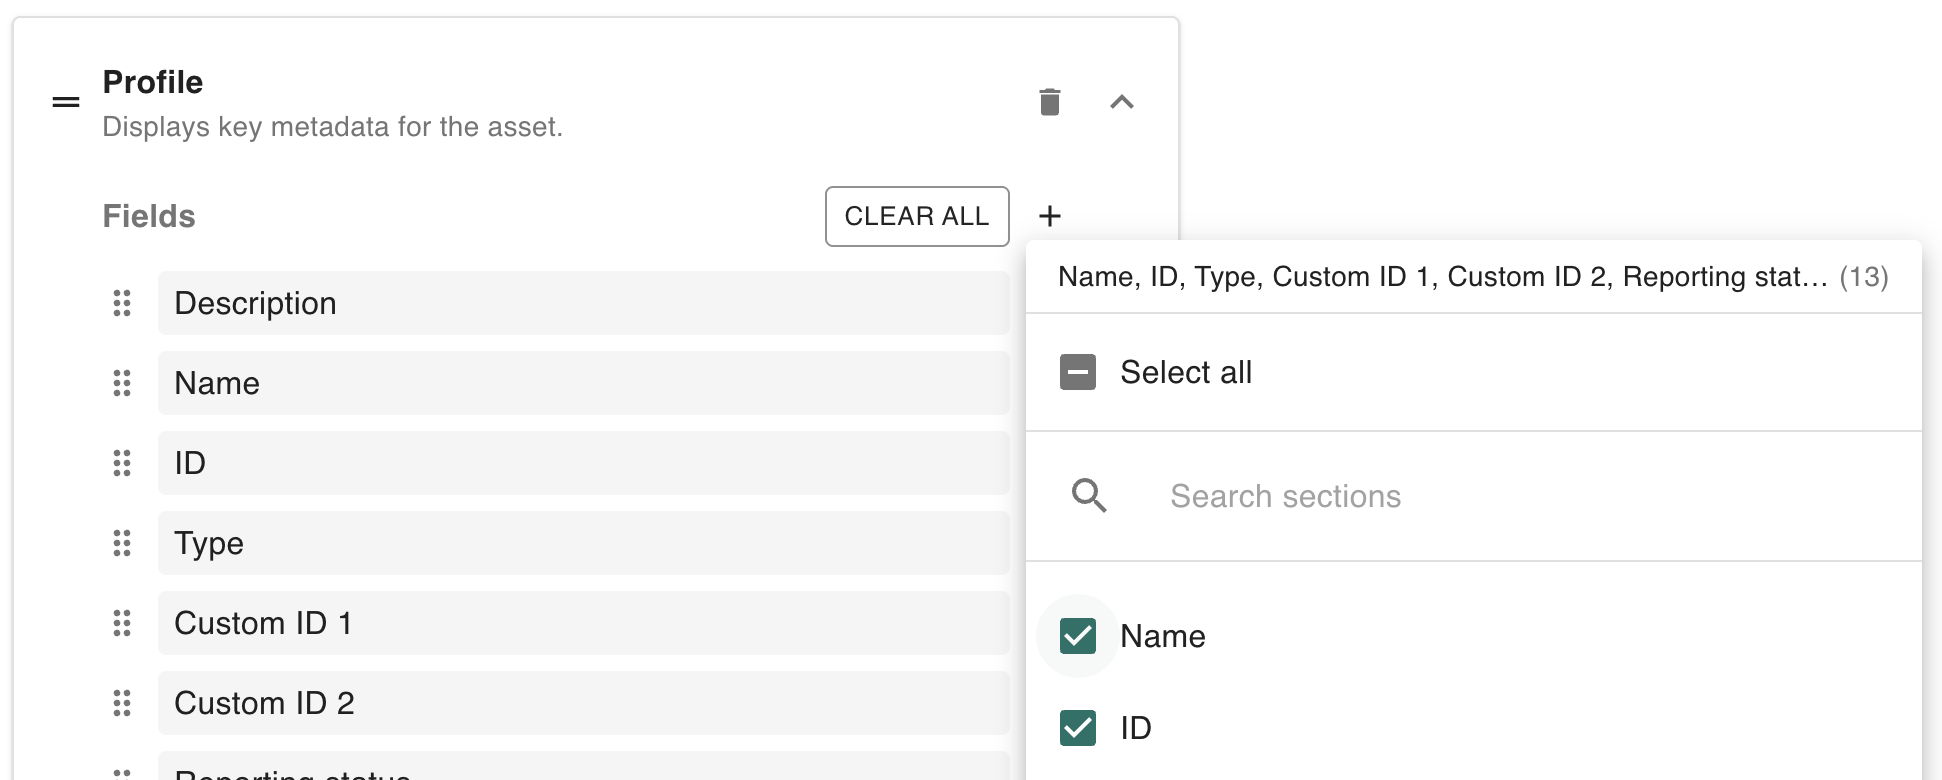Select the Custom ID 2 field row
The height and width of the screenshot is (780, 1942).
[x=582, y=703]
